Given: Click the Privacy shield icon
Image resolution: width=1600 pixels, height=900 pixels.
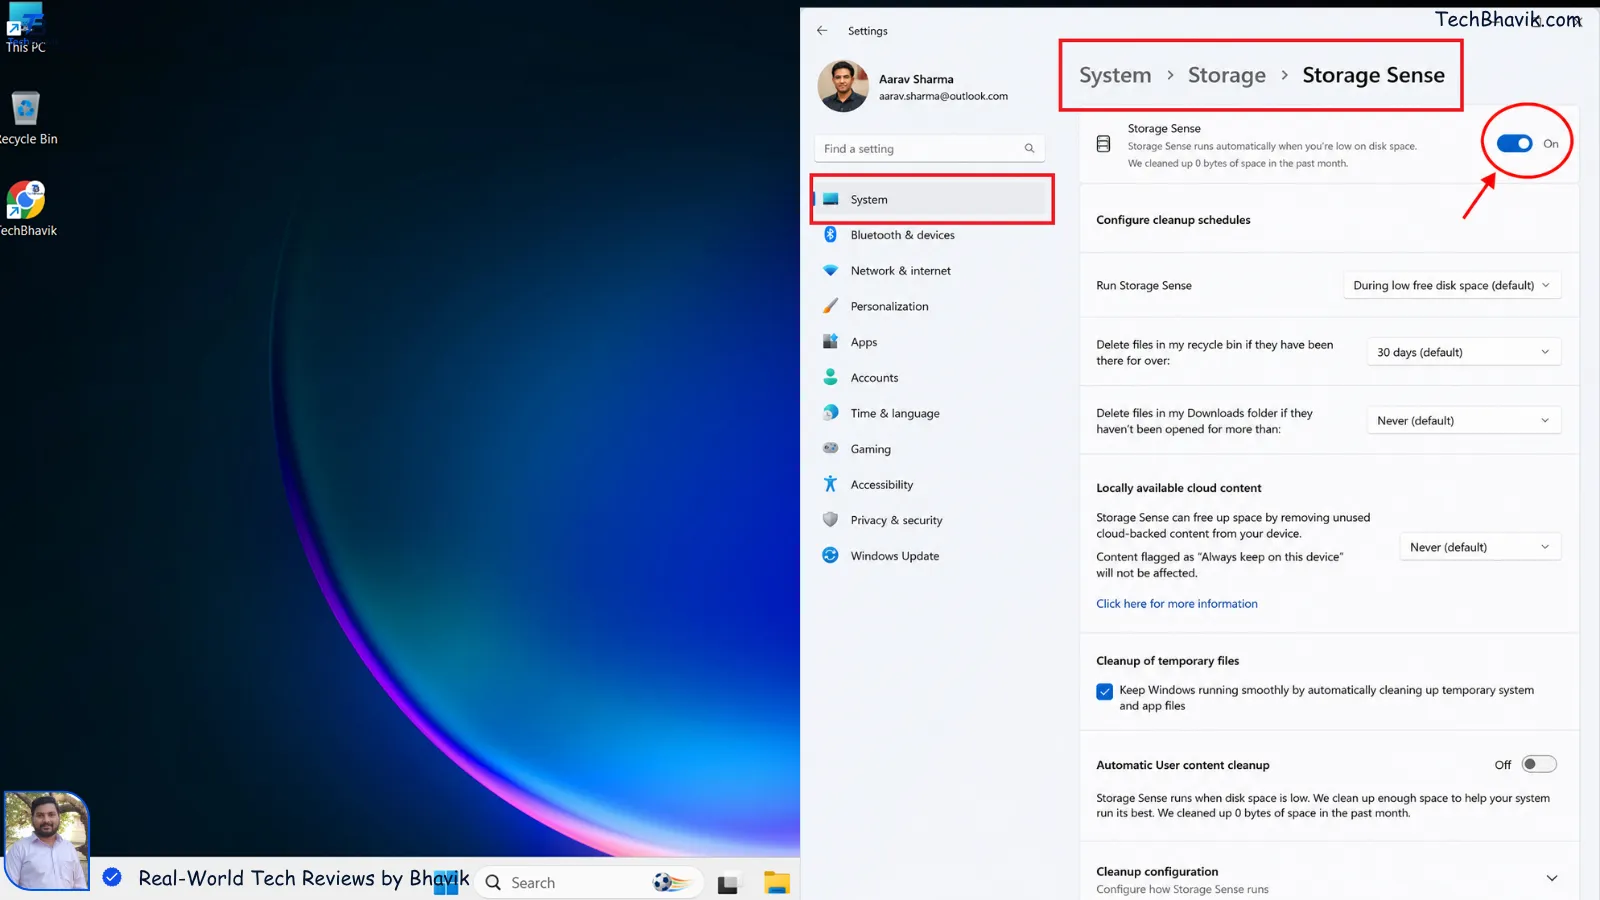Looking at the screenshot, I should click(830, 520).
